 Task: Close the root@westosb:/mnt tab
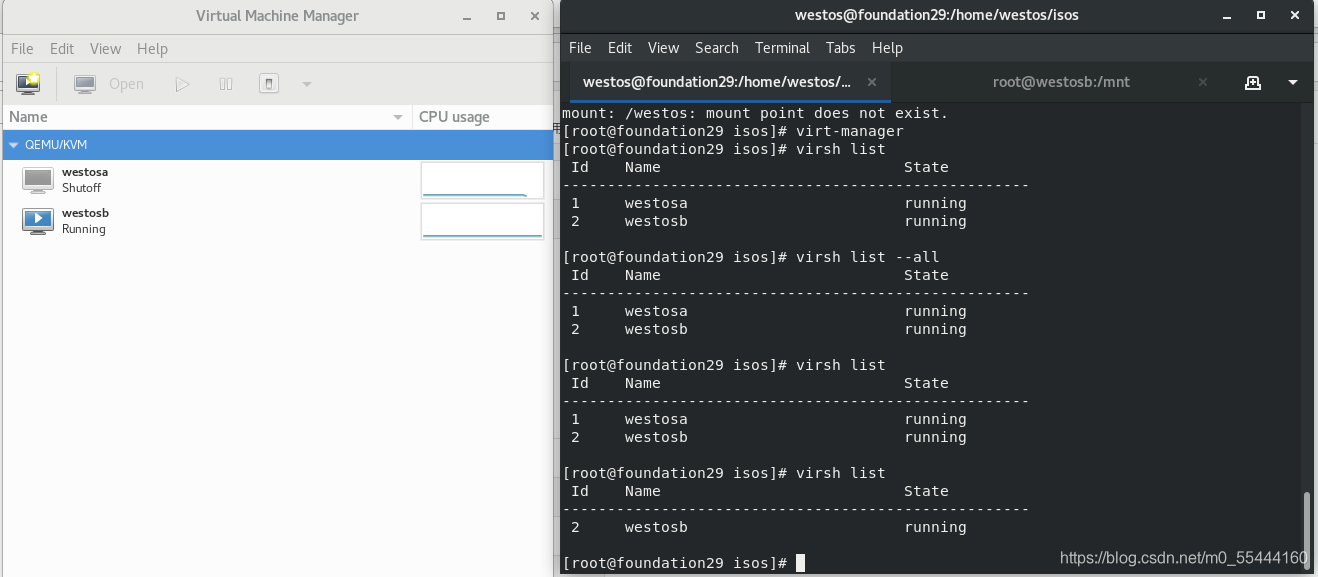point(1203,82)
